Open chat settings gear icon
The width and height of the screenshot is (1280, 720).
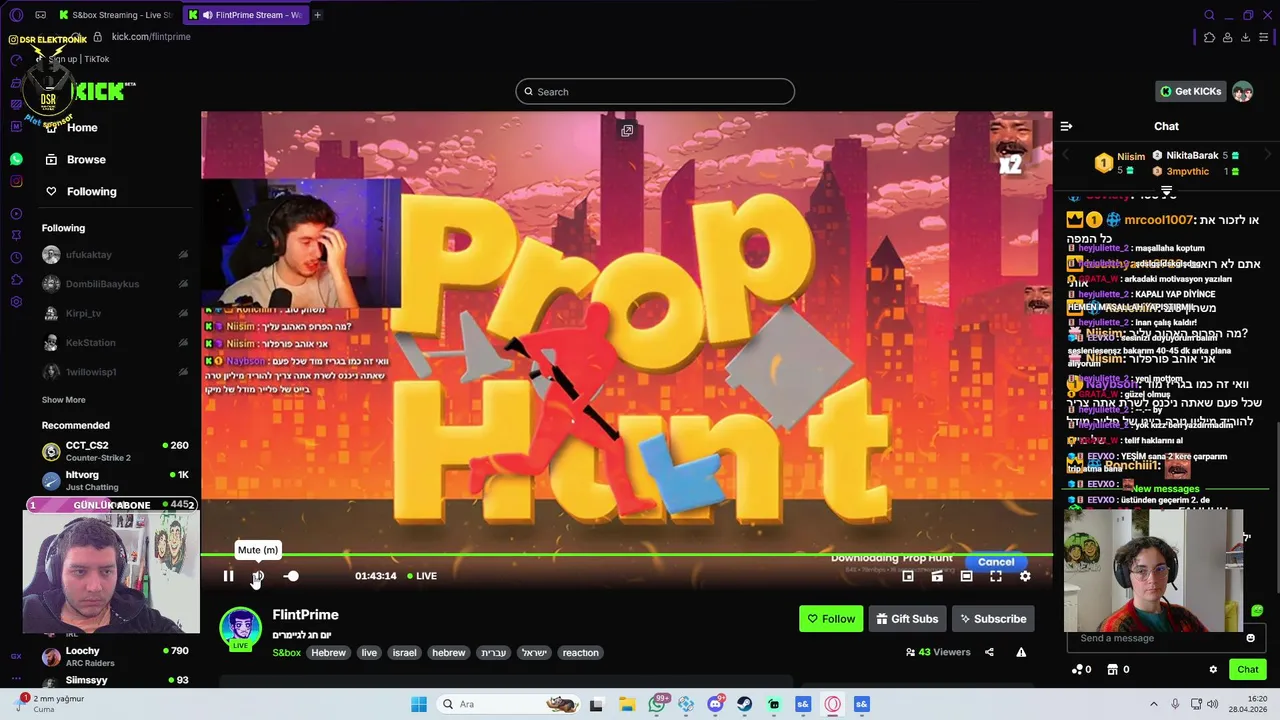[1213, 670]
